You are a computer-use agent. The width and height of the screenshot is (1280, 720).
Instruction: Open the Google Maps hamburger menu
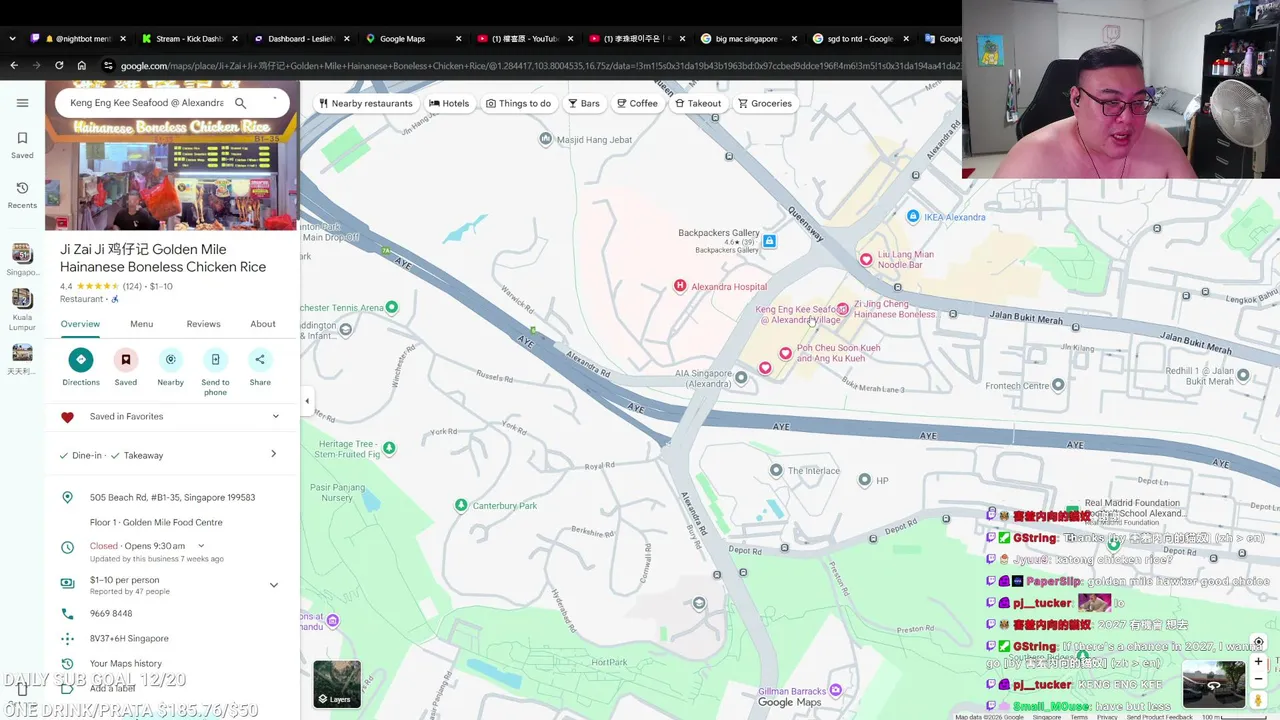tap(22, 103)
